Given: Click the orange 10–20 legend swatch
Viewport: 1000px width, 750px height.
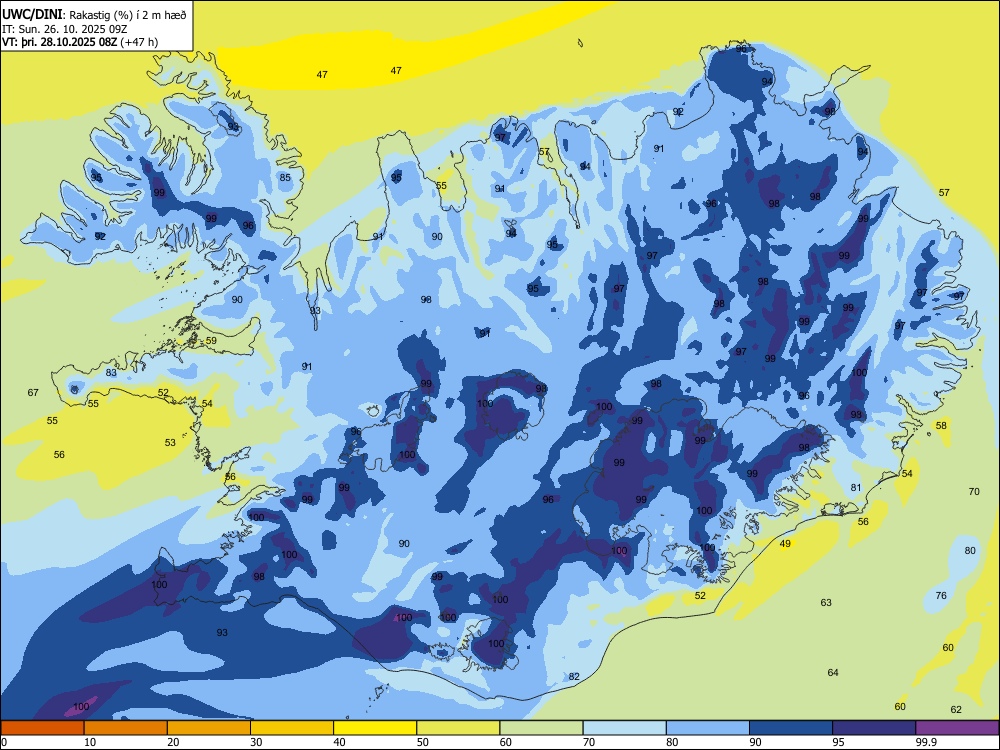Looking at the screenshot, I should coord(126,728).
